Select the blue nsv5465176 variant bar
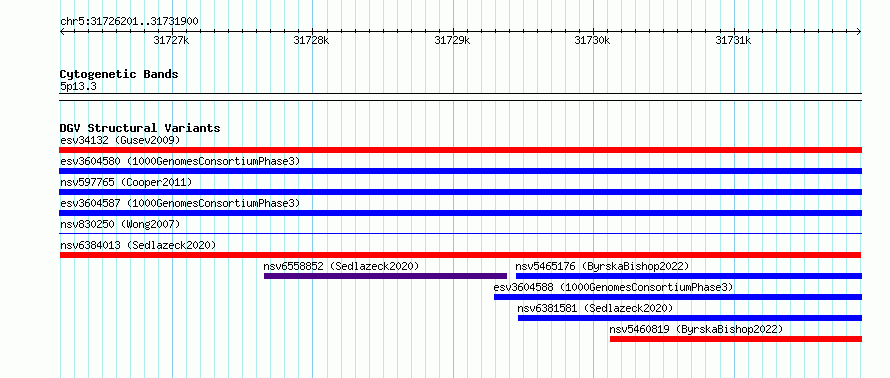The width and height of the screenshot is (890, 378). (x=689, y=276)
